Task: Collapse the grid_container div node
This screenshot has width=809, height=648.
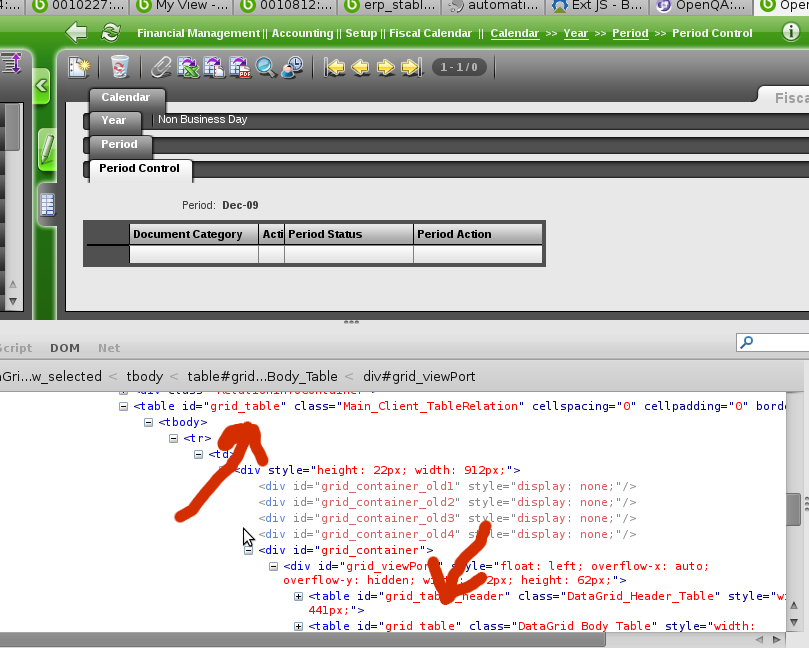Action: (x=249, y=550)
